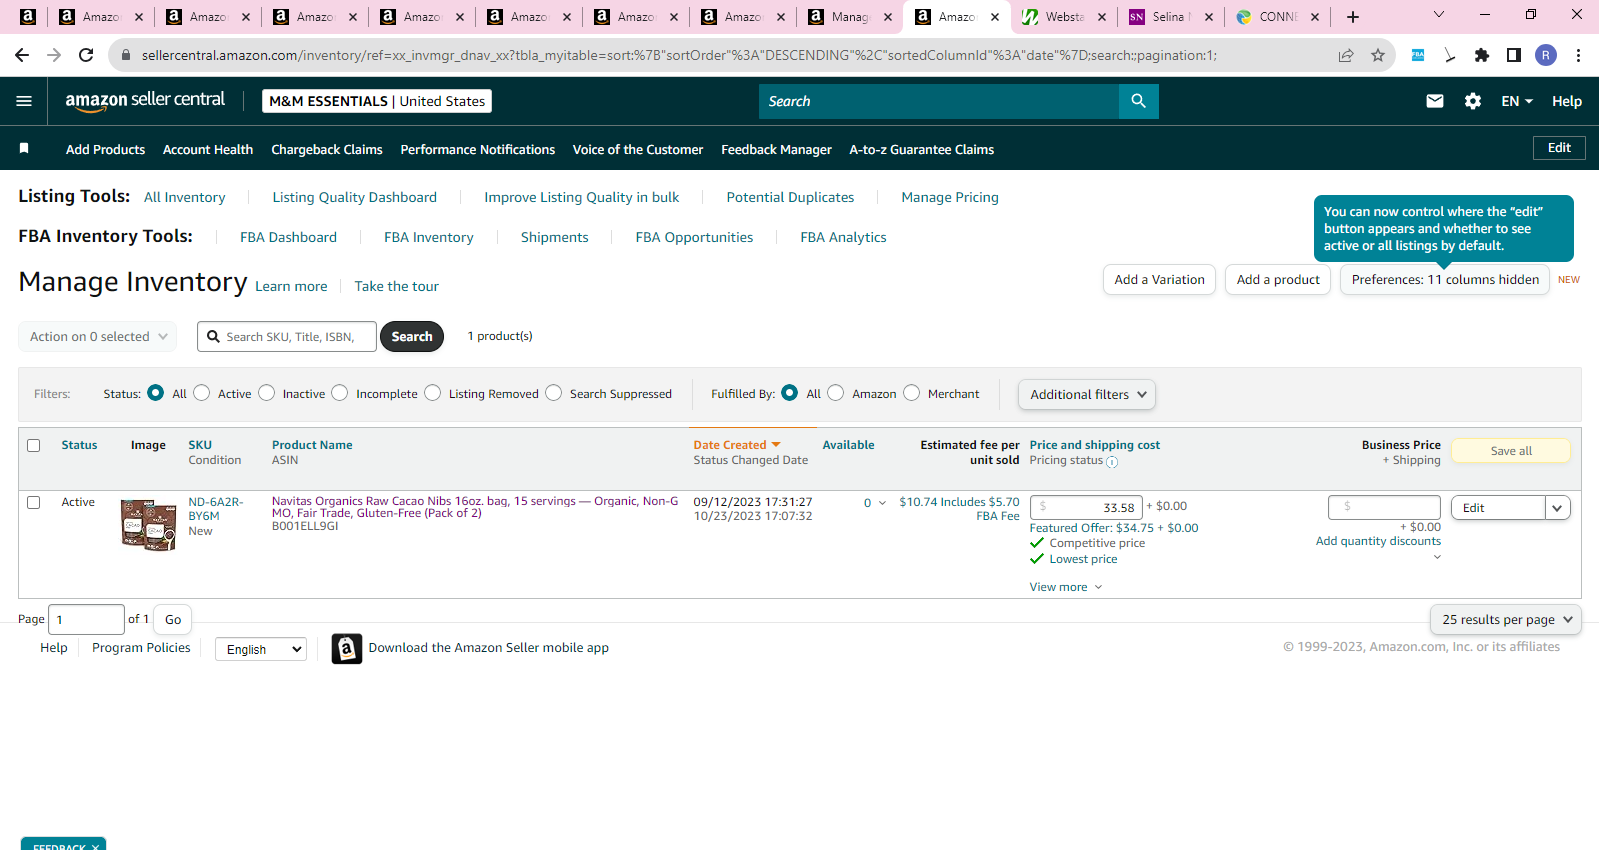Viewport: 1599px width, 850px height.
Task: Open a new browser tab
Action: click(1353, 17)
